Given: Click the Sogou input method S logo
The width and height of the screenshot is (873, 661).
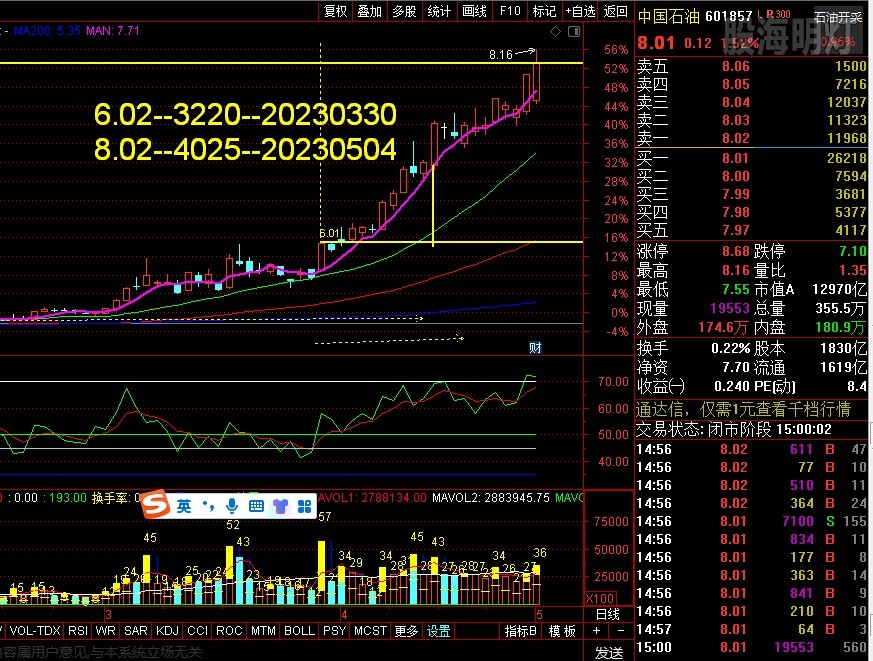Looking at the screenshot, I should click(x=155, y=504).
